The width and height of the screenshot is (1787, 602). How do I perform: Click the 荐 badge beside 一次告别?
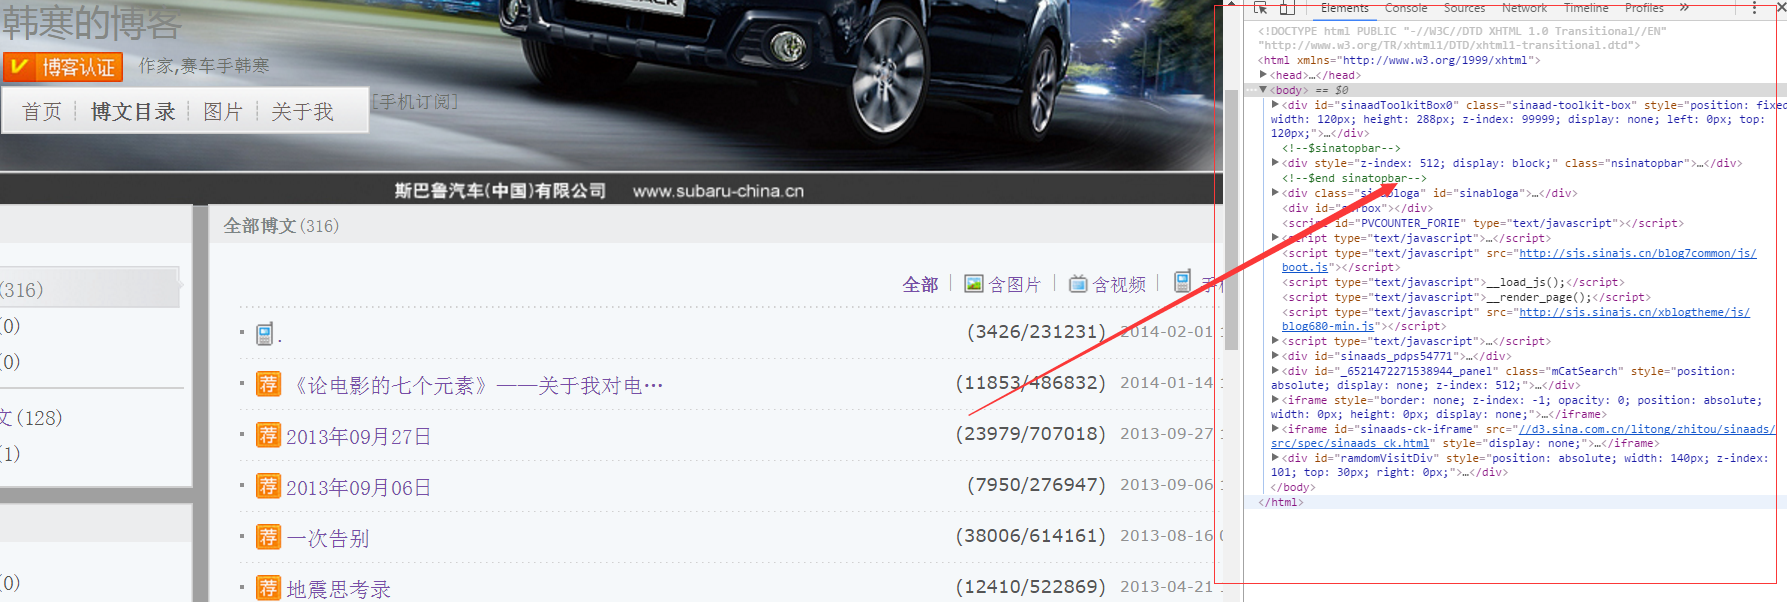tap(268, 537)
